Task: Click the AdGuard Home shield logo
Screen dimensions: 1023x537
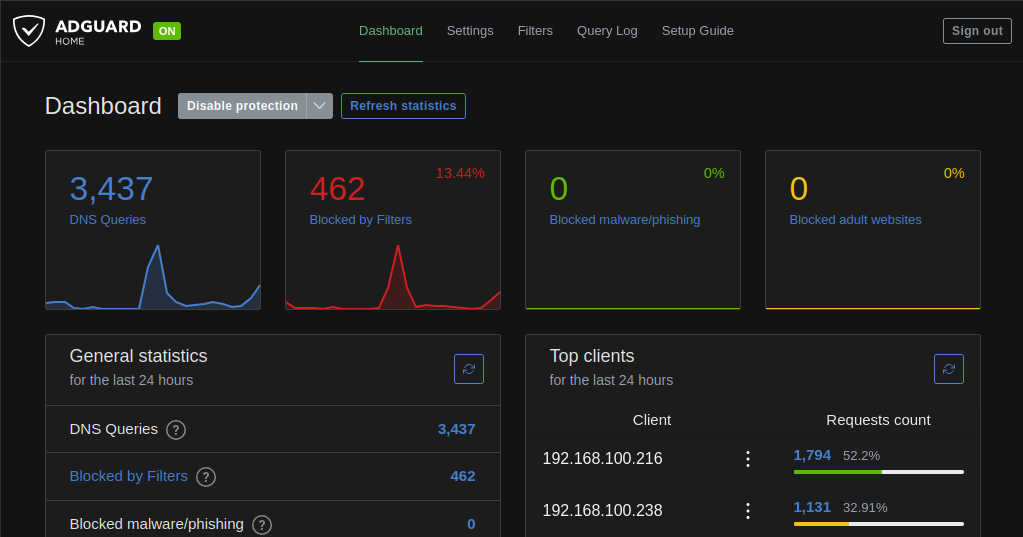Action: click(29, 31)
